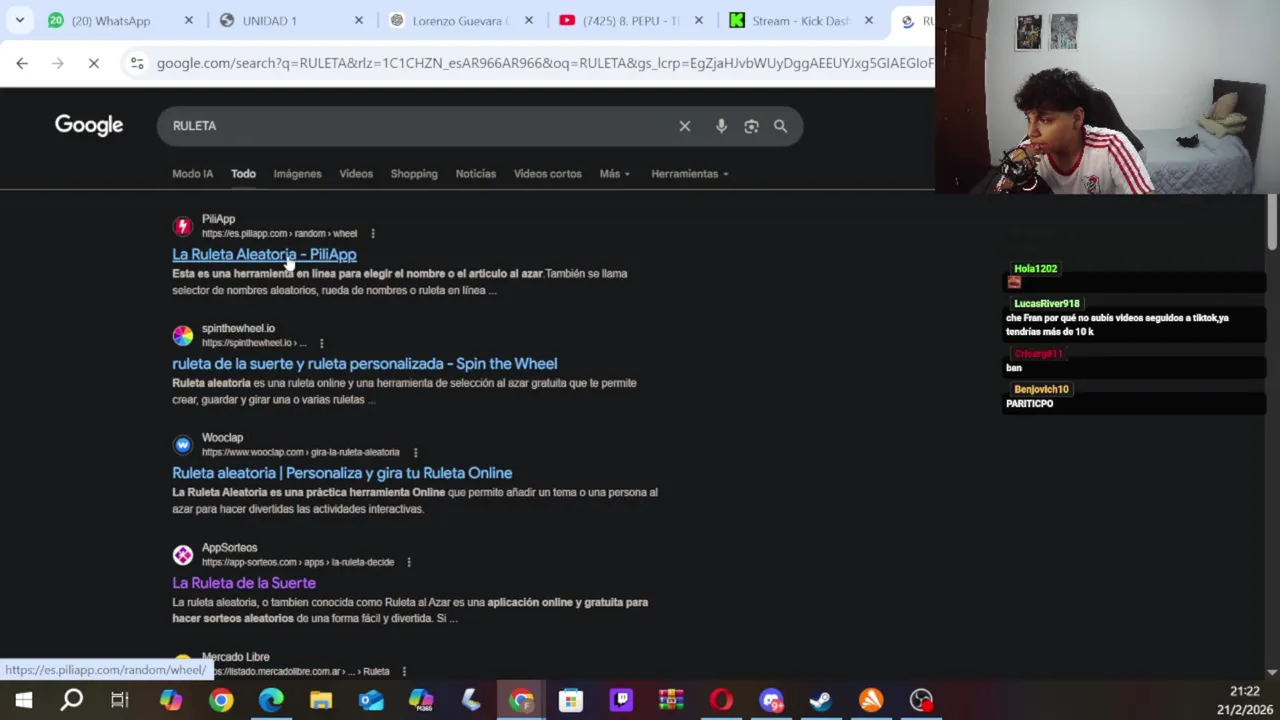Image resolution: width=1280 pixels, height=720 pixels.
Task: Open Microsoft Edge from taskbar
Action: 271,700
